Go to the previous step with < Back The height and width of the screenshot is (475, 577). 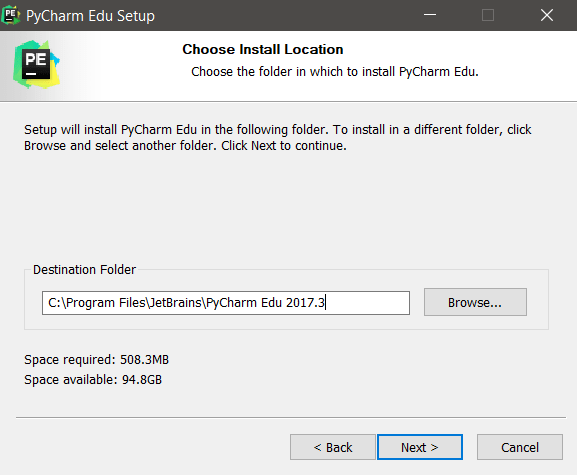point(333,447)
